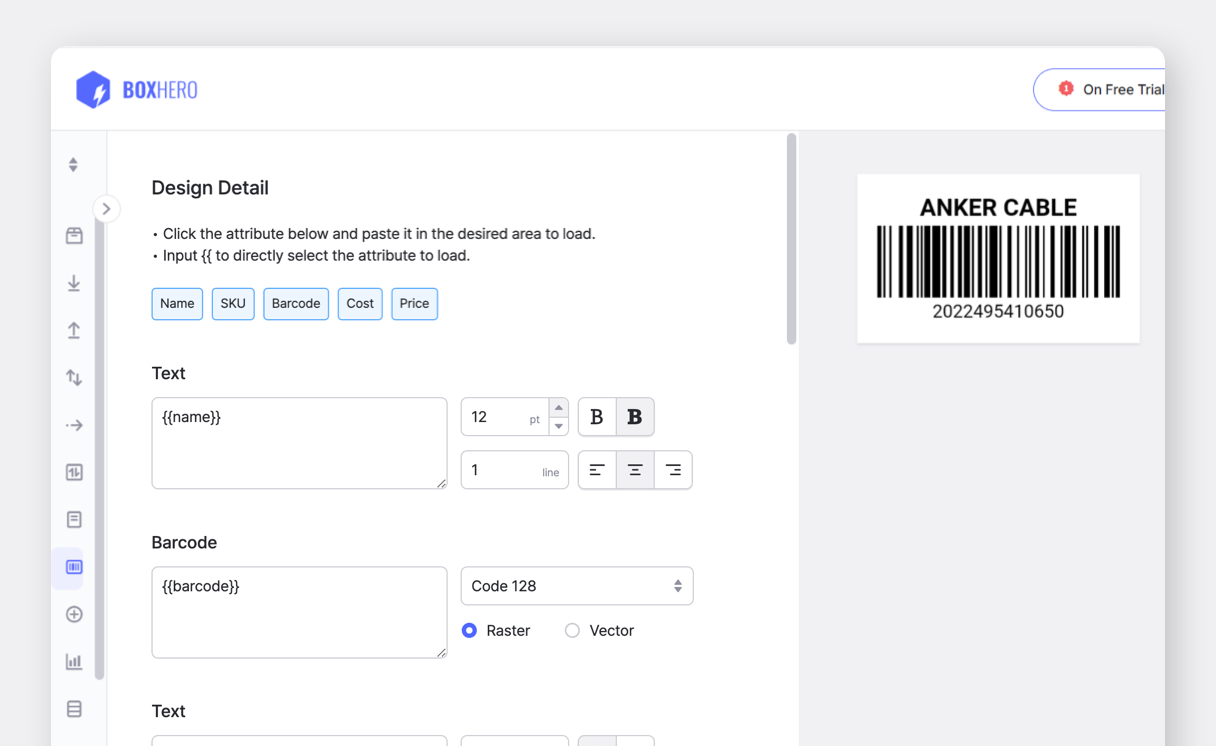Expand the sidebar with the chevron arrow

[x=106, y=209]
